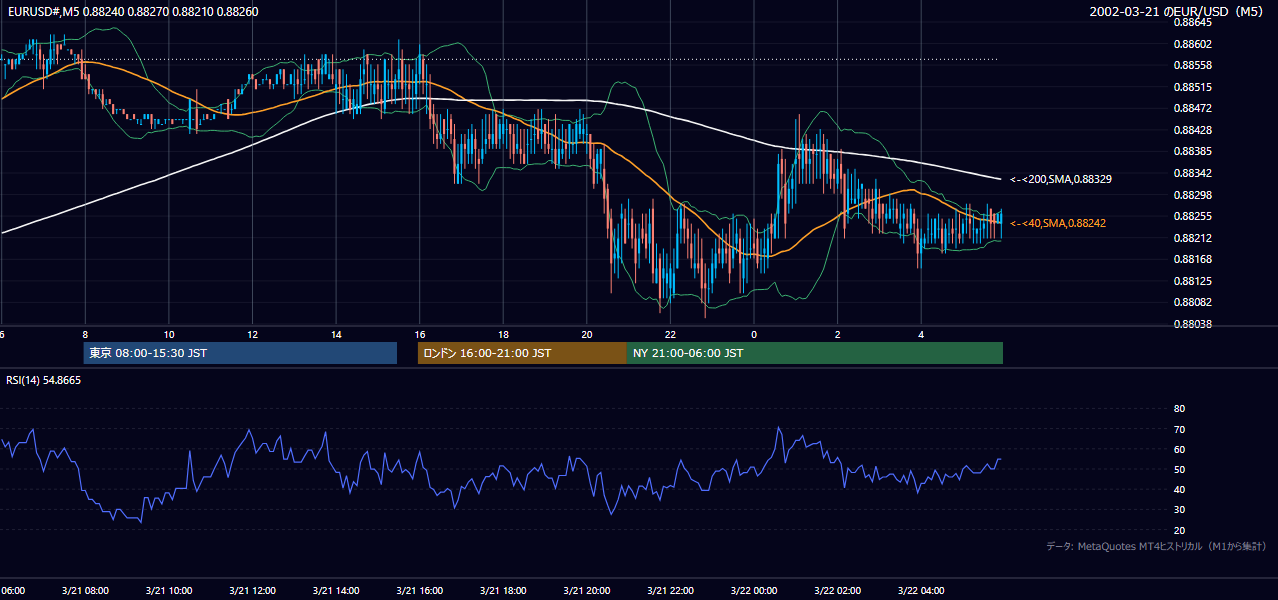Click the RSI level 50 label

[x=1179, y=469]
